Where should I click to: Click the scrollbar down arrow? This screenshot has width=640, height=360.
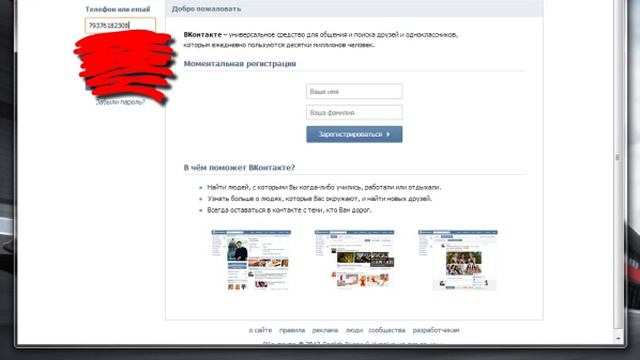[x=618, y=338]
